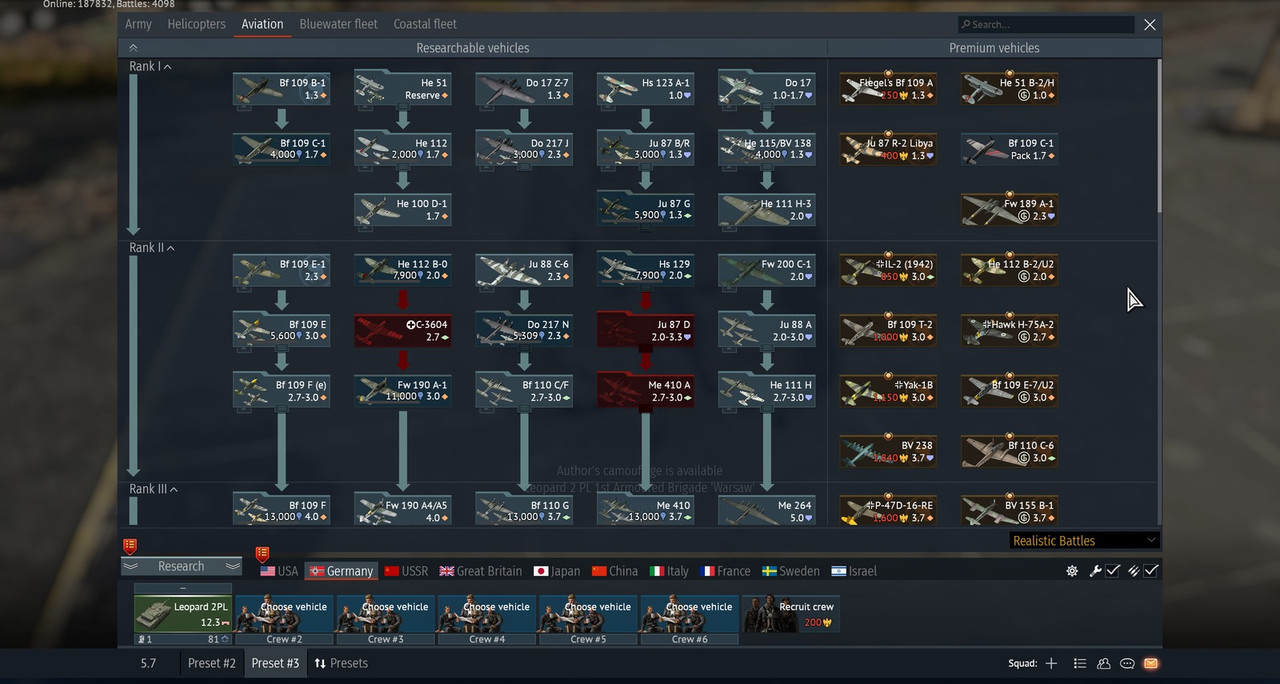
Task: Select the Aviation tab
Action: 262,24
